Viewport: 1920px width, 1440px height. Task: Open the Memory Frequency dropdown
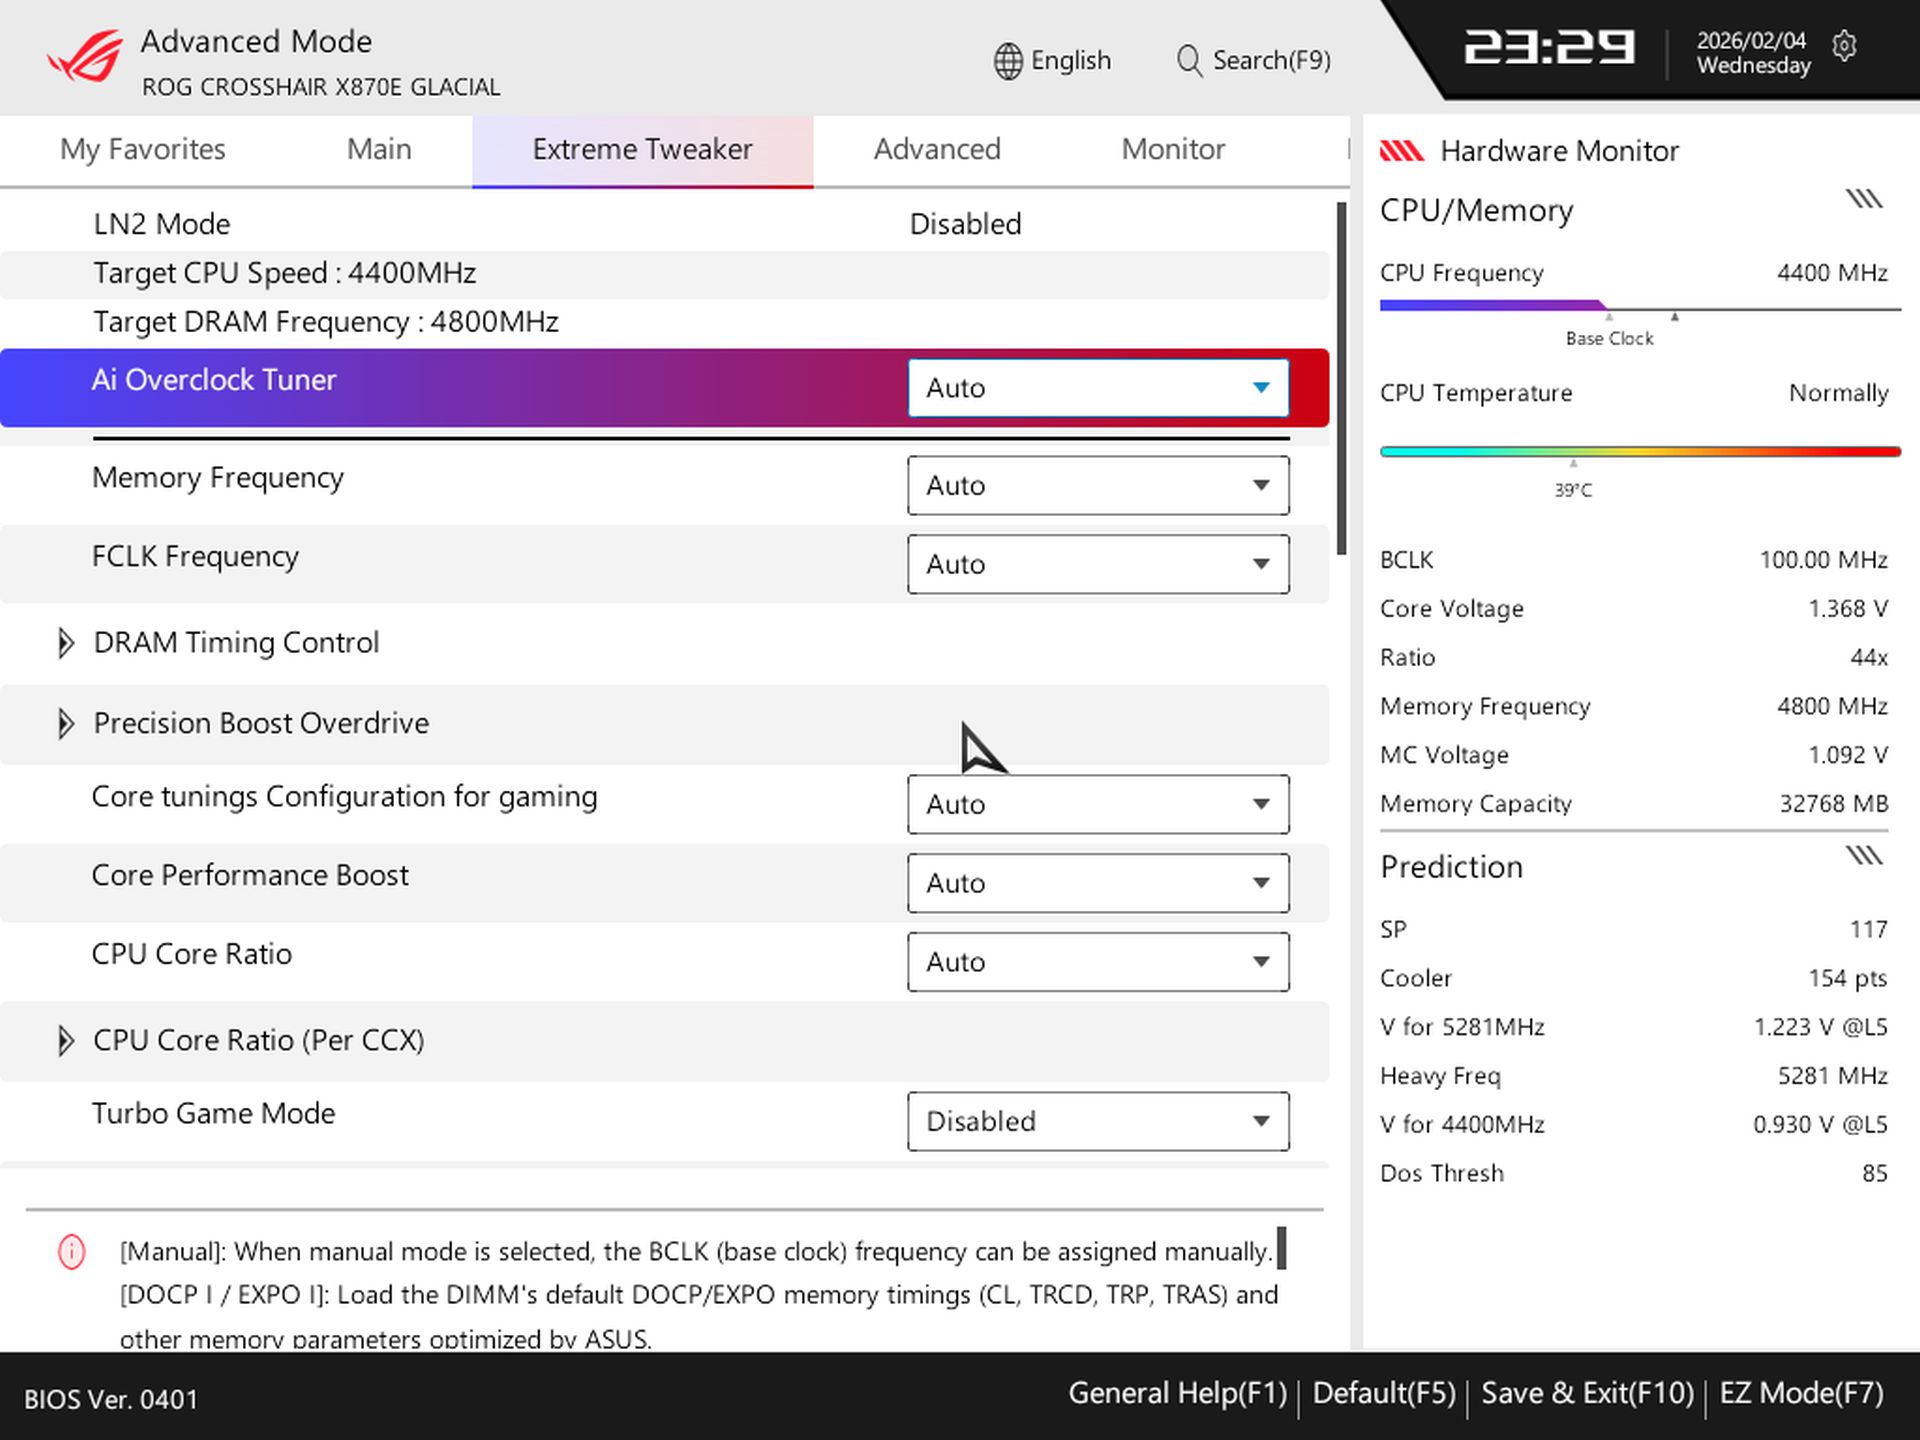(x=1097, y=485)
